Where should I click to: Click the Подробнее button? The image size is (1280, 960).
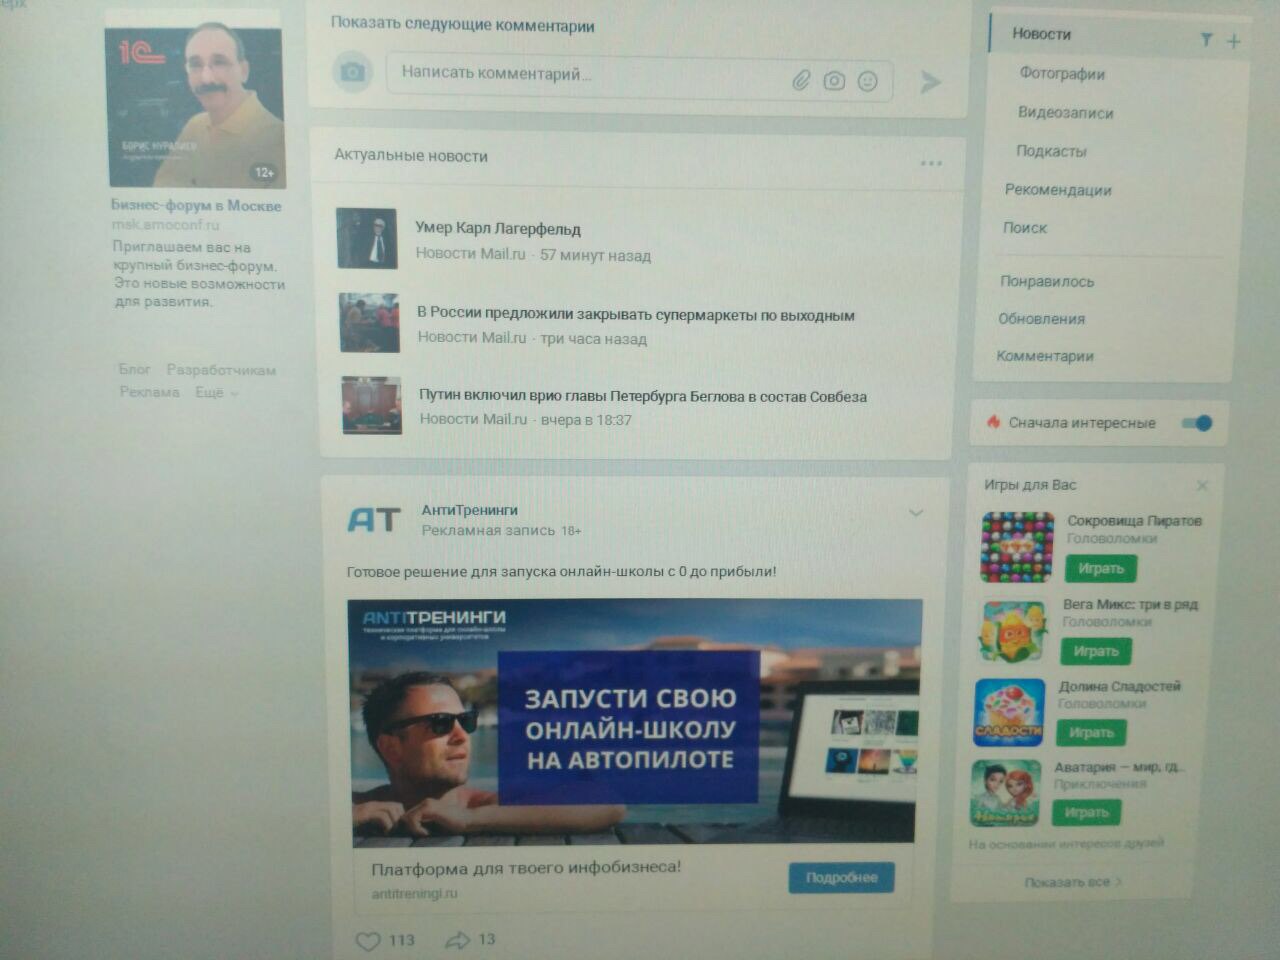coord(841,878)
